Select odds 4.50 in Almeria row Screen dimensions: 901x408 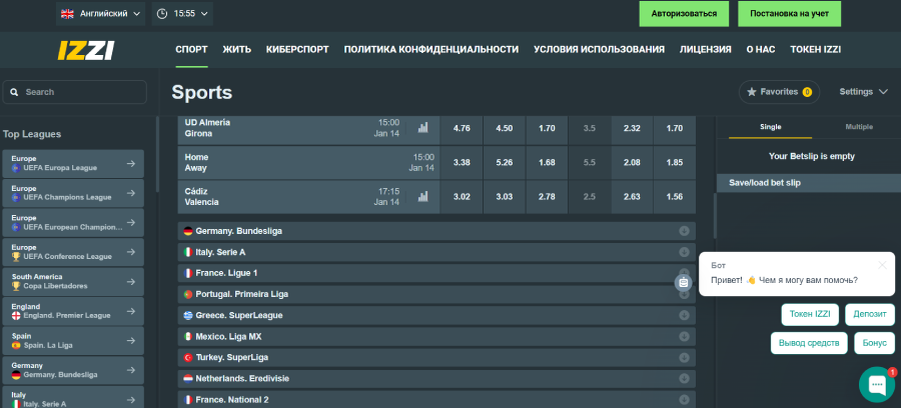tap(504, 128)
